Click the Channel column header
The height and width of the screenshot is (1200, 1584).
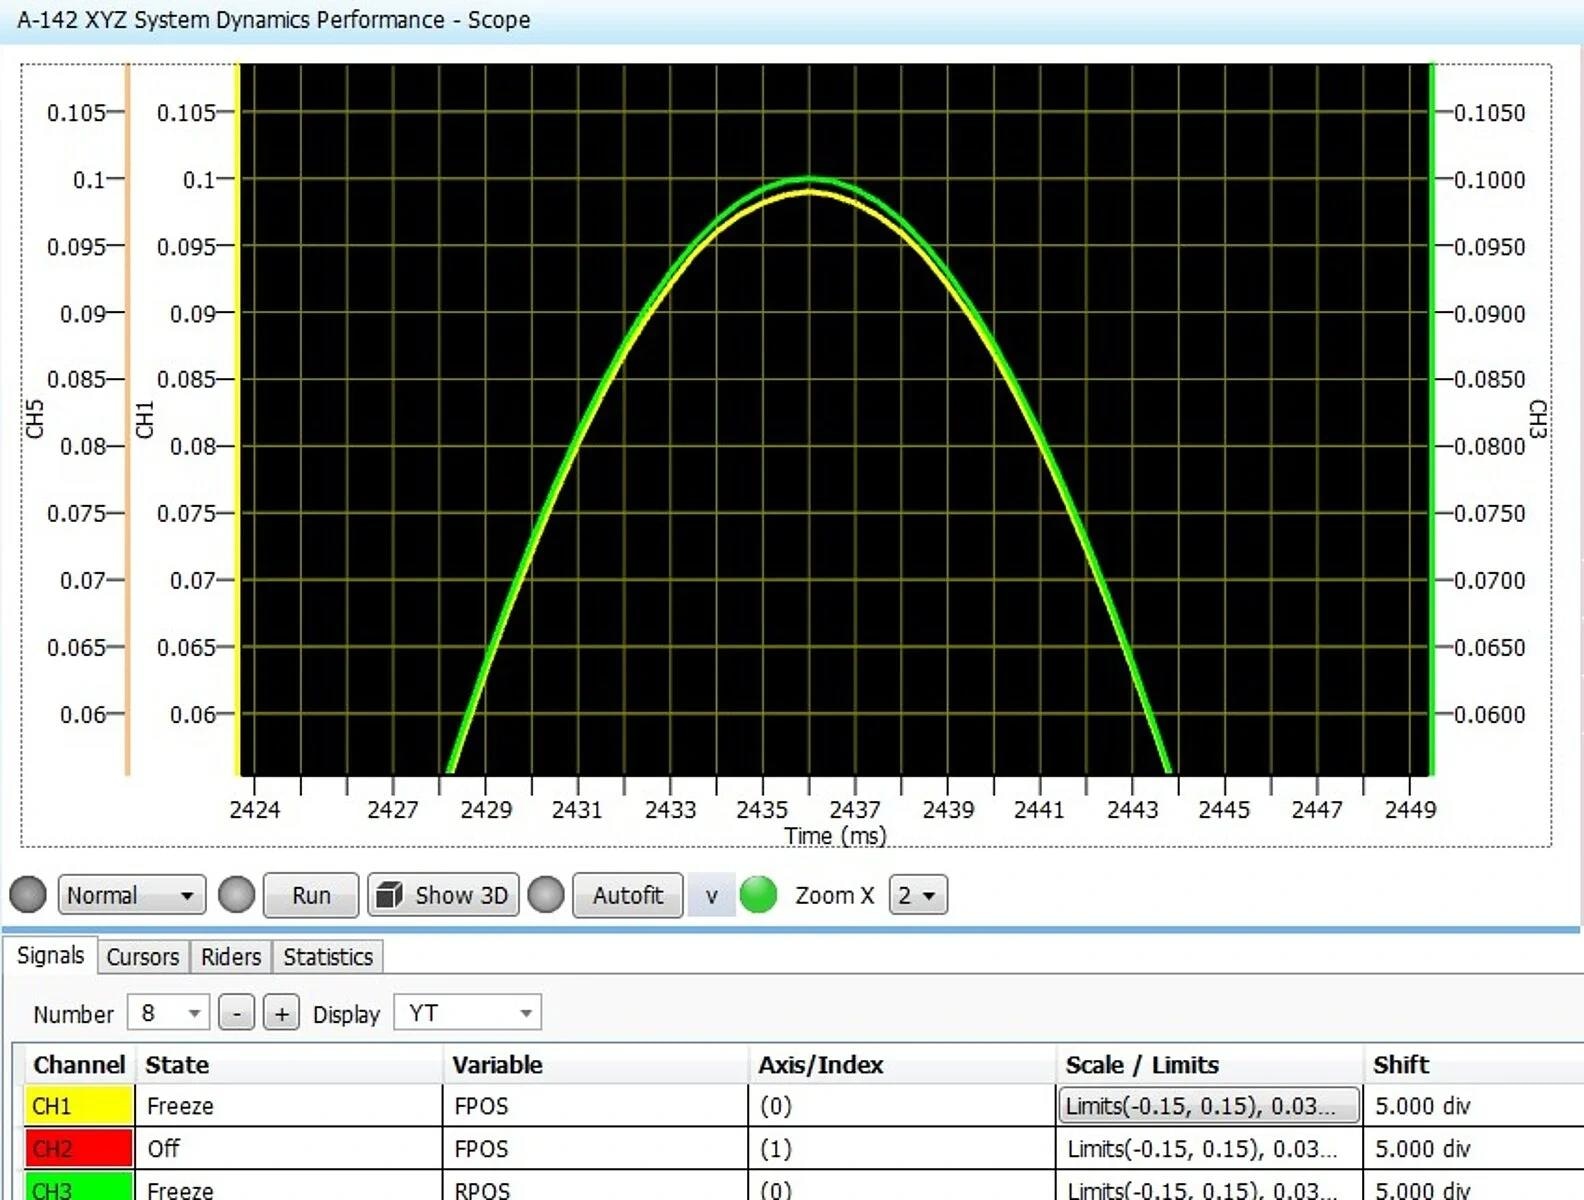tap(79, 1064)
